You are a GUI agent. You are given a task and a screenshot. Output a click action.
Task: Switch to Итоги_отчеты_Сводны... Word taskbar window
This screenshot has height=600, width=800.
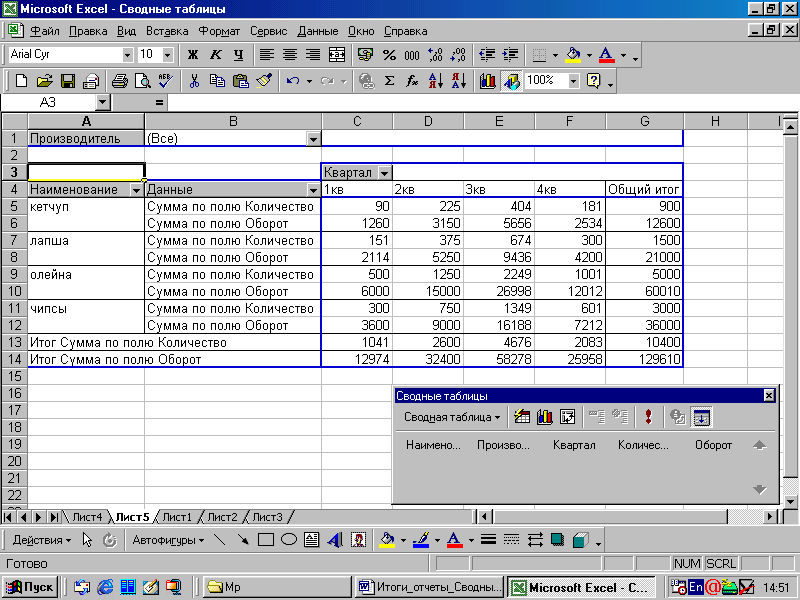click(x=429, y=587)
